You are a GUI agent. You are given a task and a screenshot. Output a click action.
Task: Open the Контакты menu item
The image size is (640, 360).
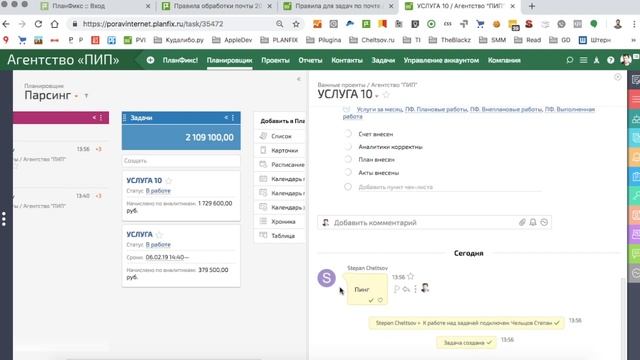click(347, 60)
